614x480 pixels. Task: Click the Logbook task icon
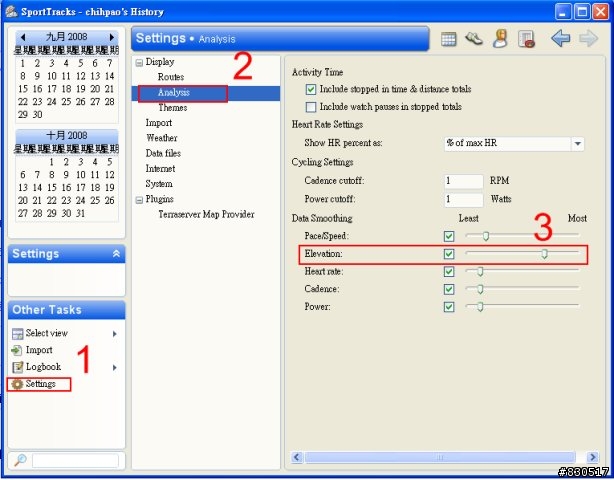coord(18,367)
